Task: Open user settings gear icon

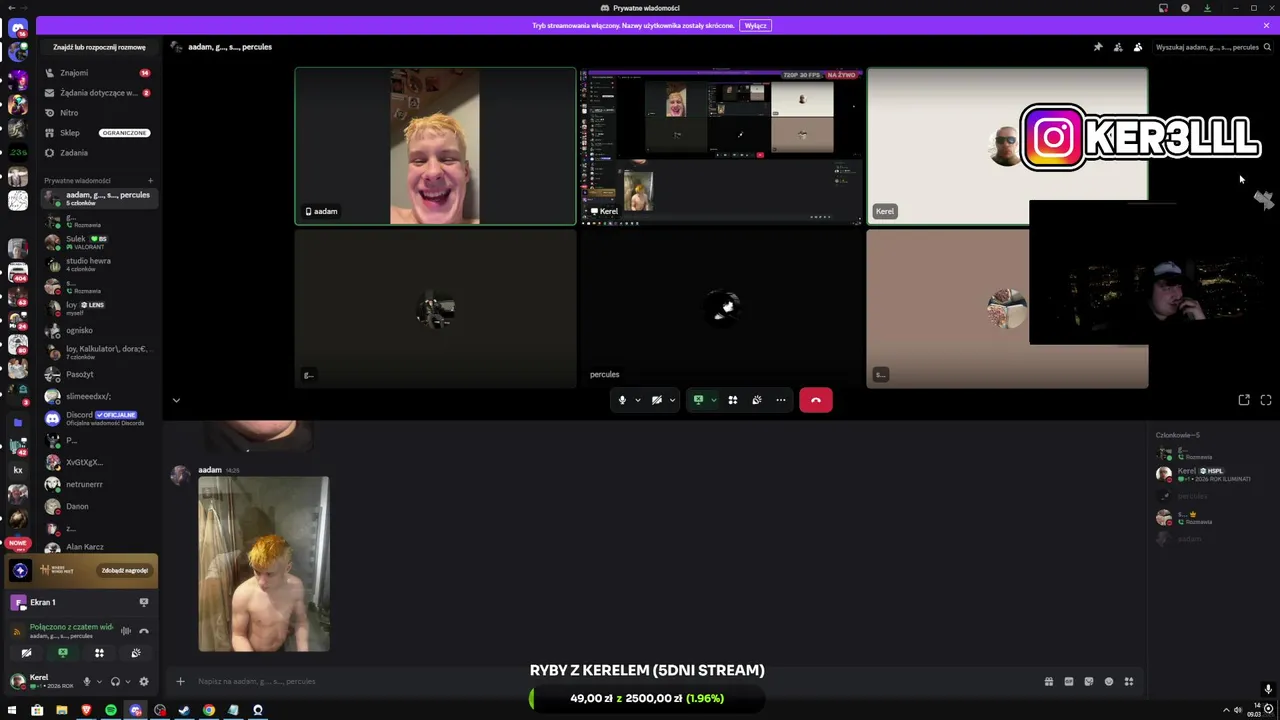Action: tap(143, 682)
